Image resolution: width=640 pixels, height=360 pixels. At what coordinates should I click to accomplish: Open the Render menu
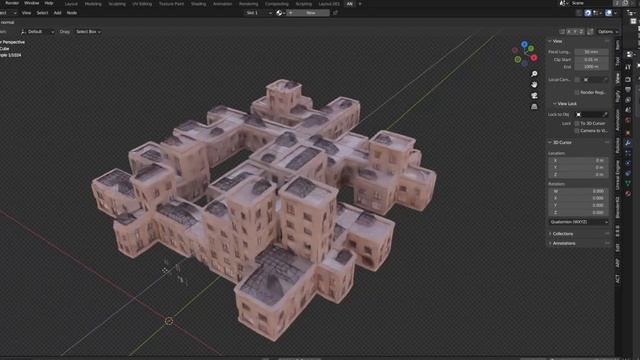(x=11, y=3)
